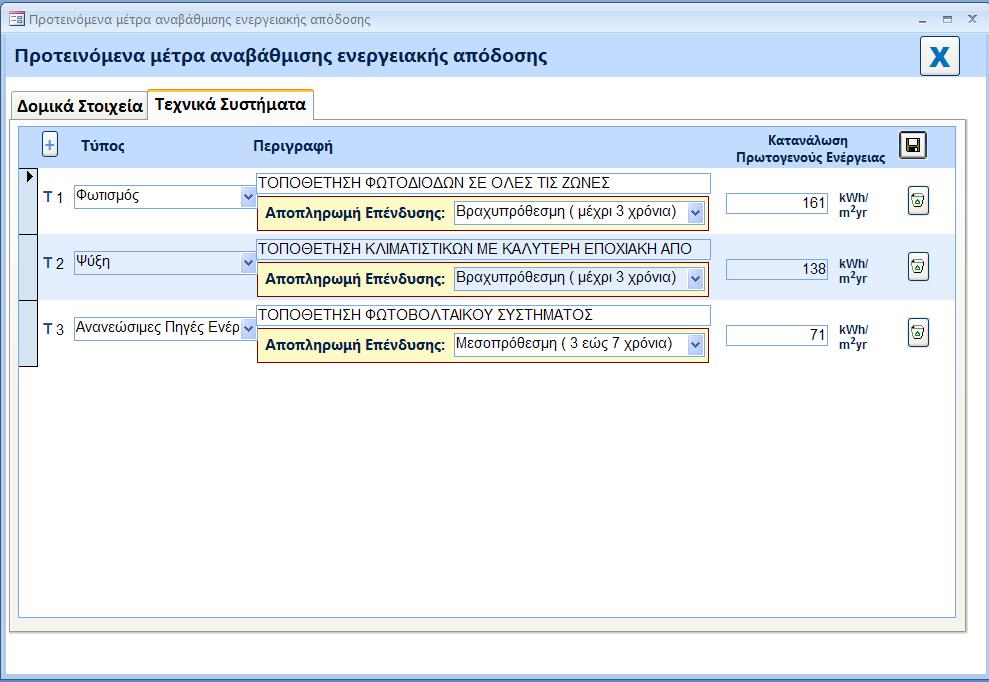This screenshot has width=989, height=682.
Task: Open the Ψύξη type dropdown arrow
Action: coord(249,262)
